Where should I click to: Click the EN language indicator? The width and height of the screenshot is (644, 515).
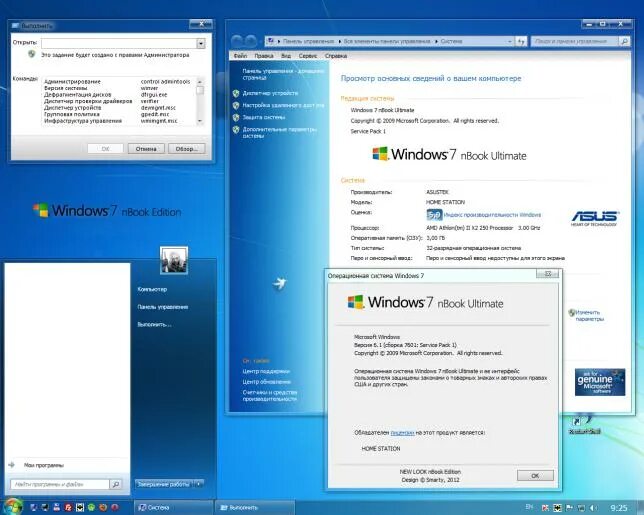coord(530,508)
